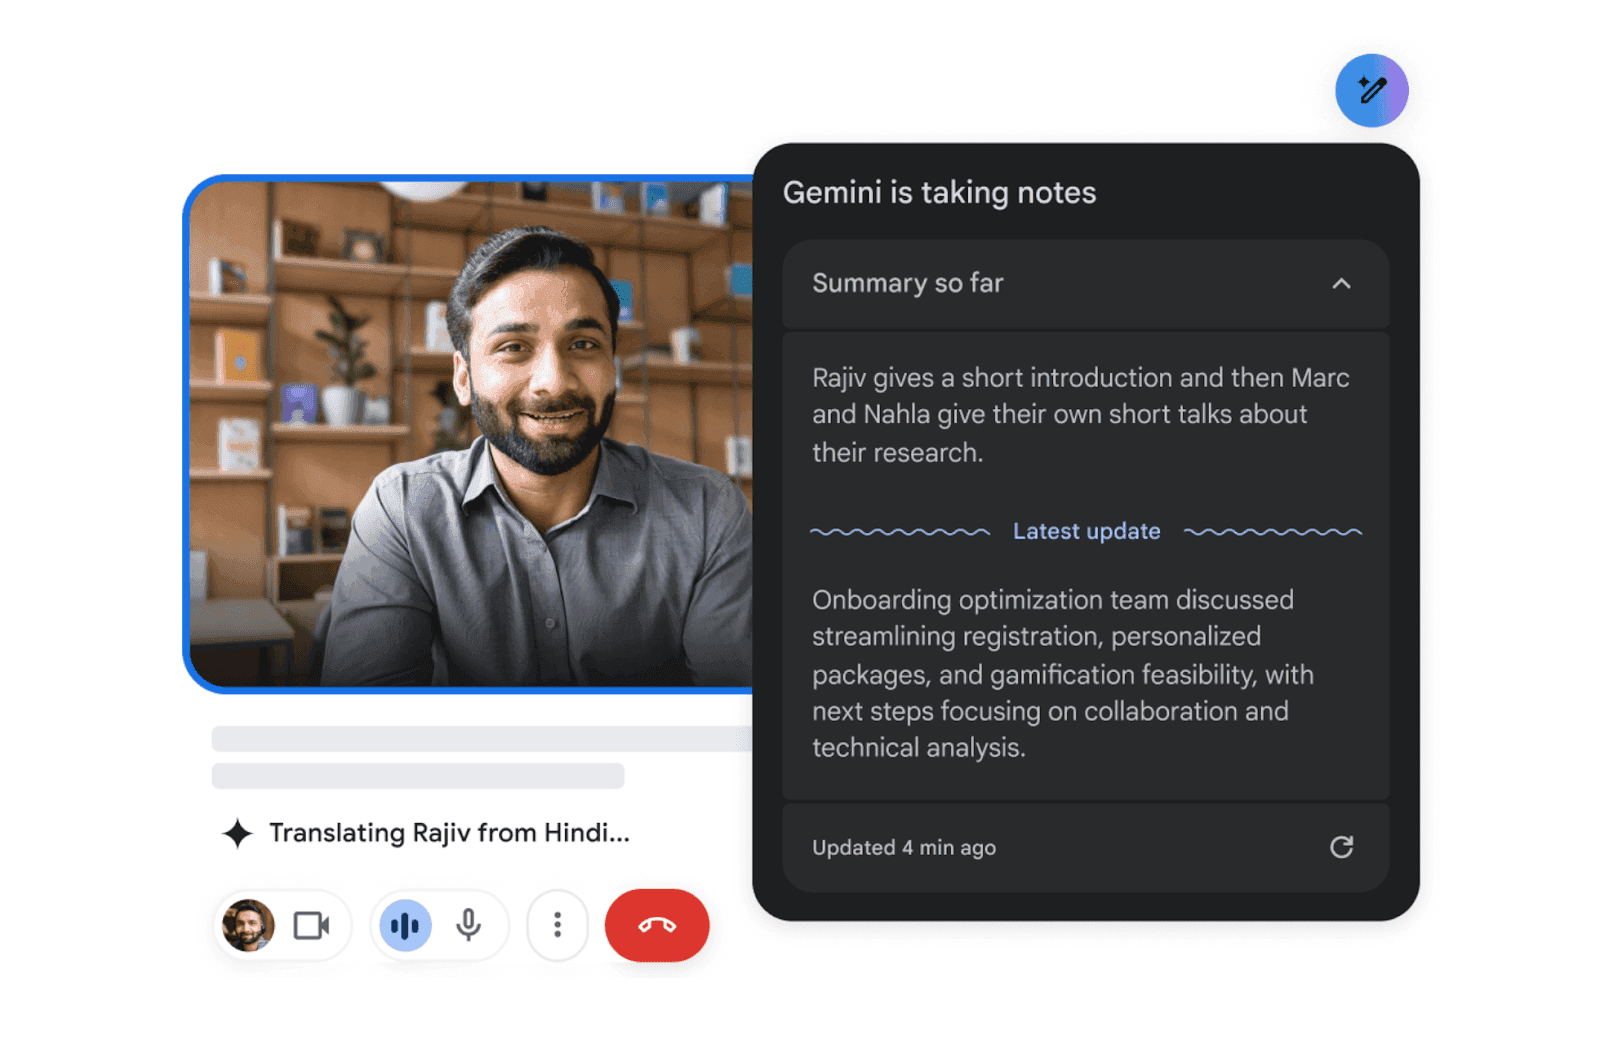Click 'Translating Rajiv from Hindi...' text
This screenshot has height=1045, width=1600.
pos(449,833)
